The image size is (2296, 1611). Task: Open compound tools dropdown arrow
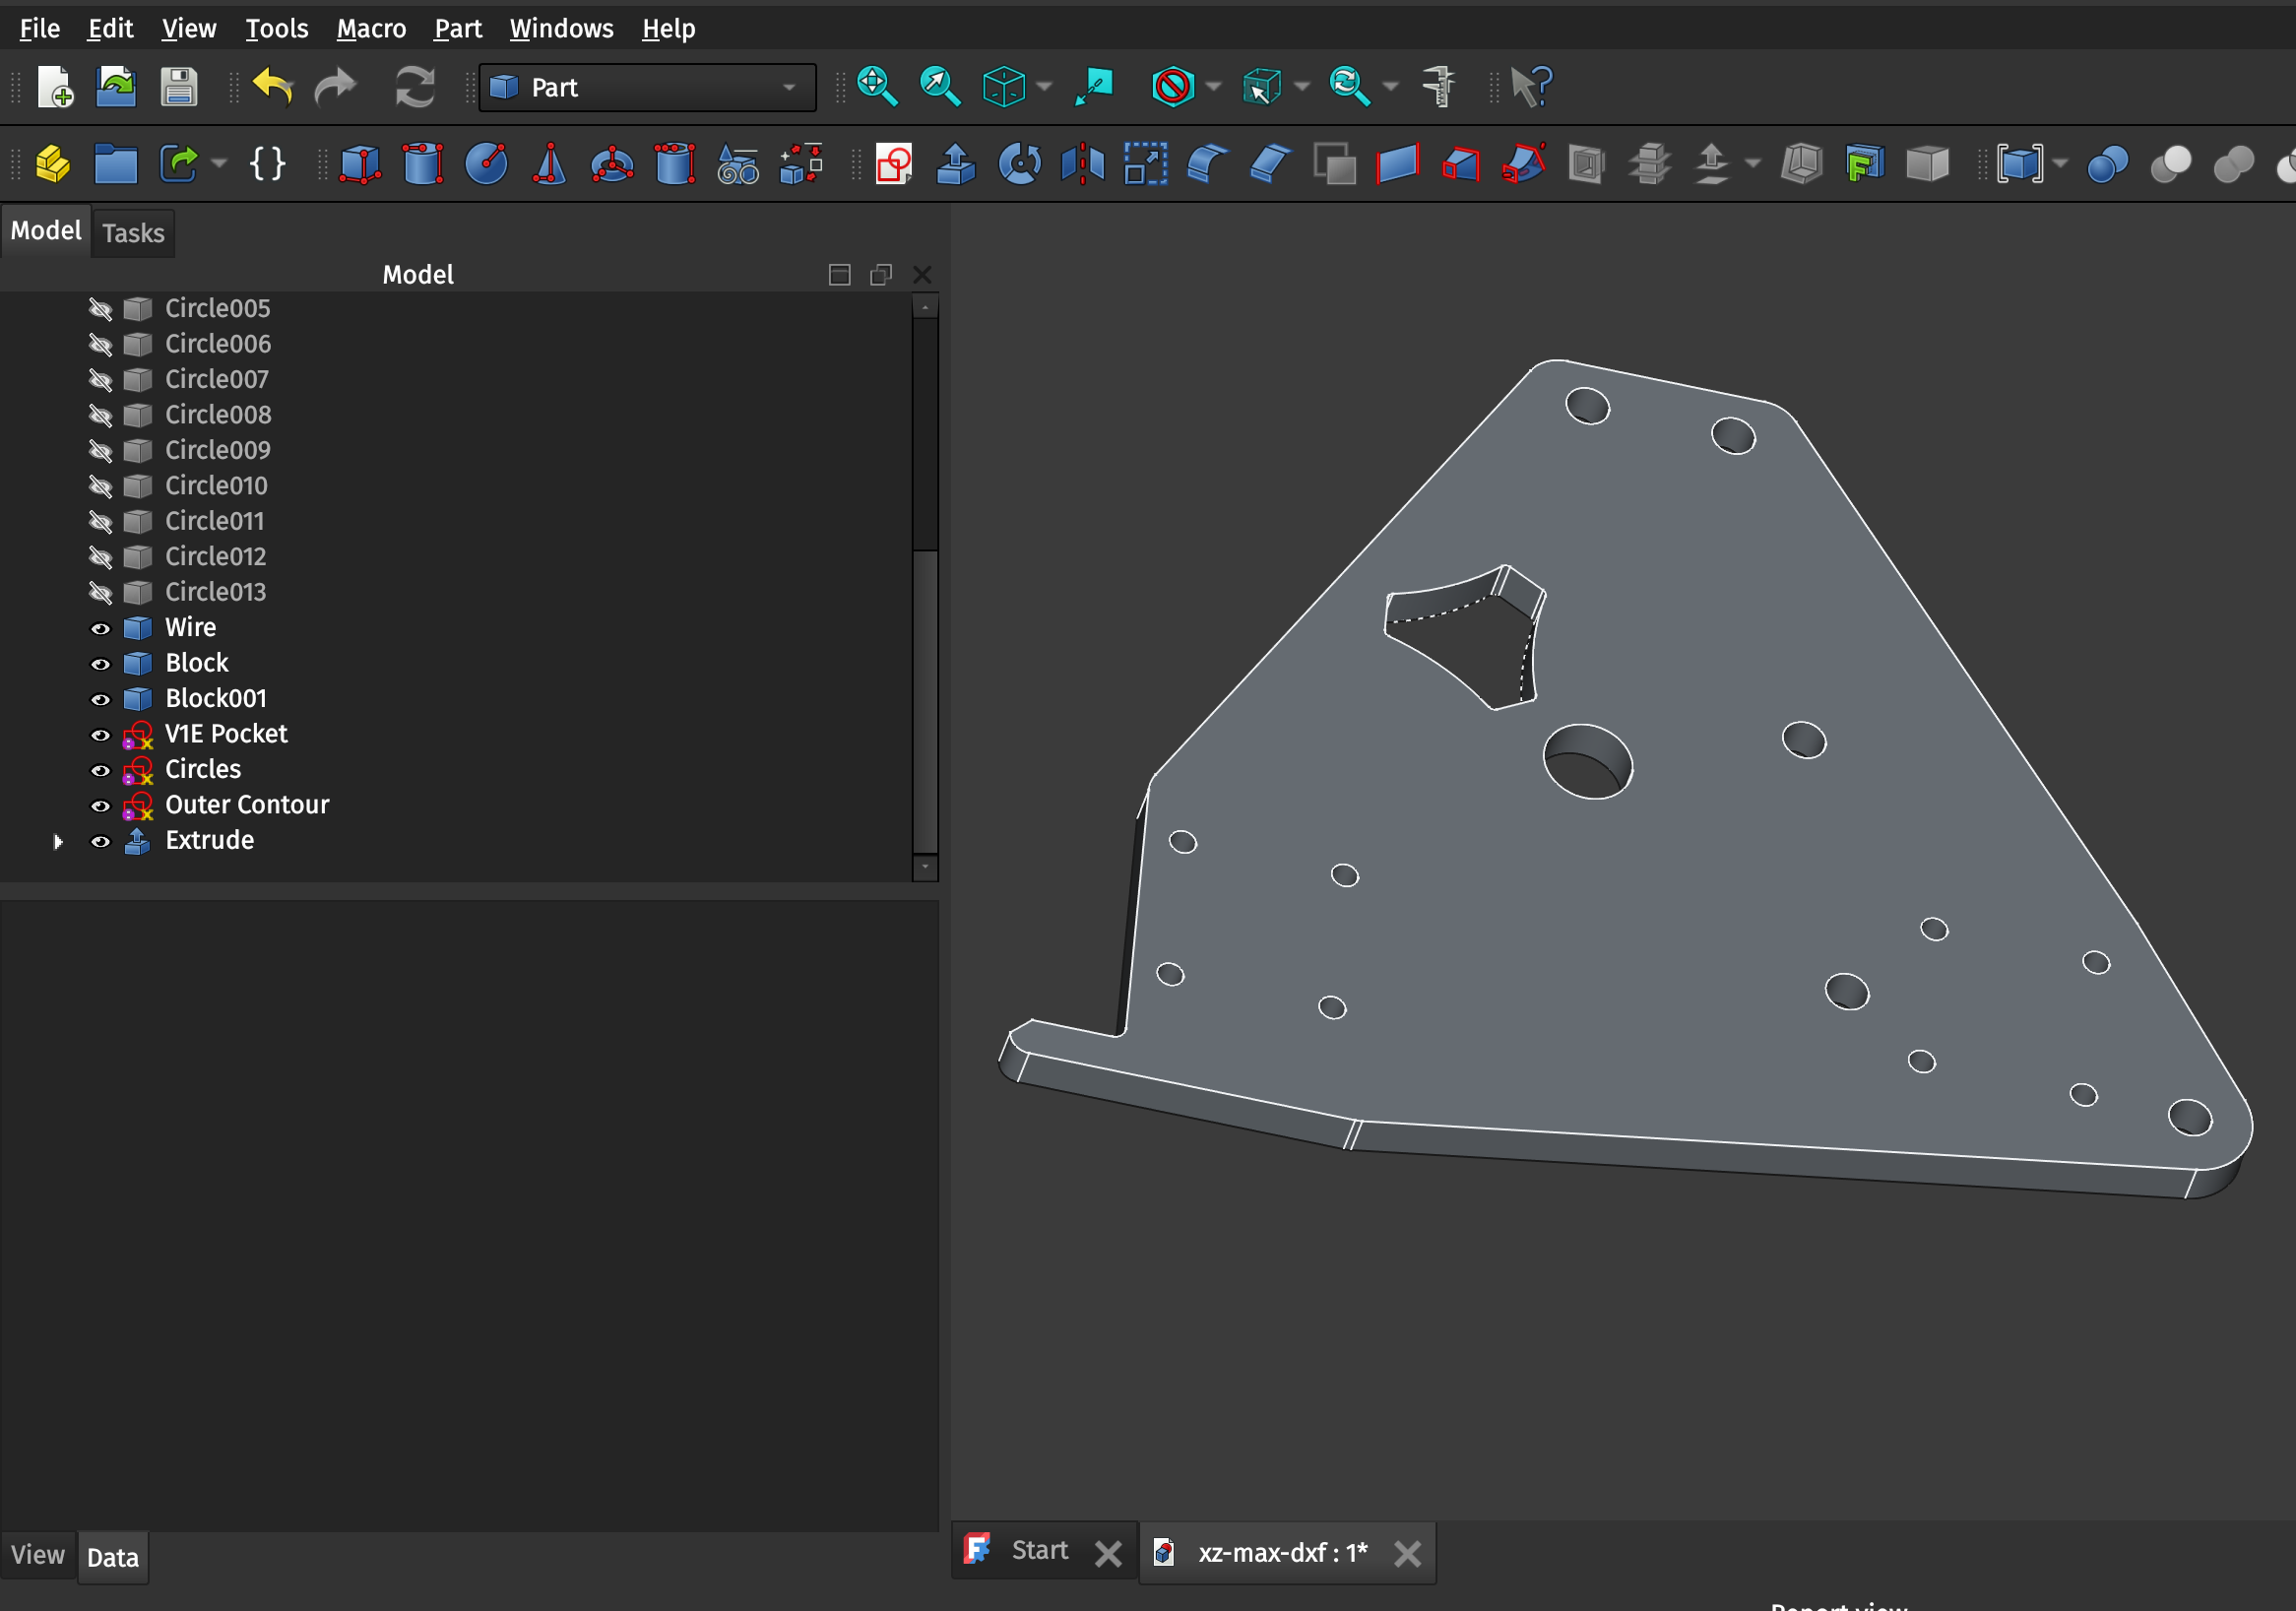click(x=2060, y=164)
